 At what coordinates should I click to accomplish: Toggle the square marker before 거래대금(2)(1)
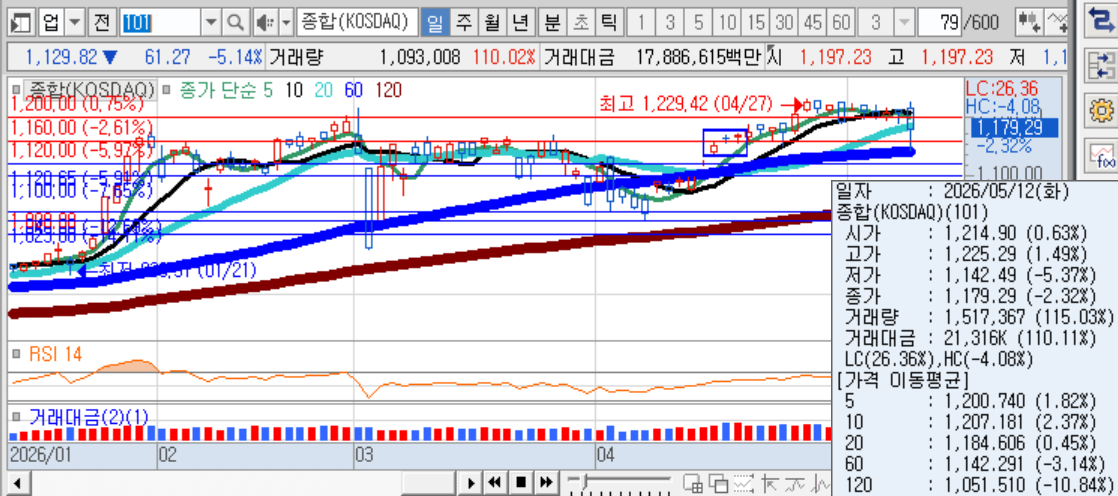click(x=17, y=415)
